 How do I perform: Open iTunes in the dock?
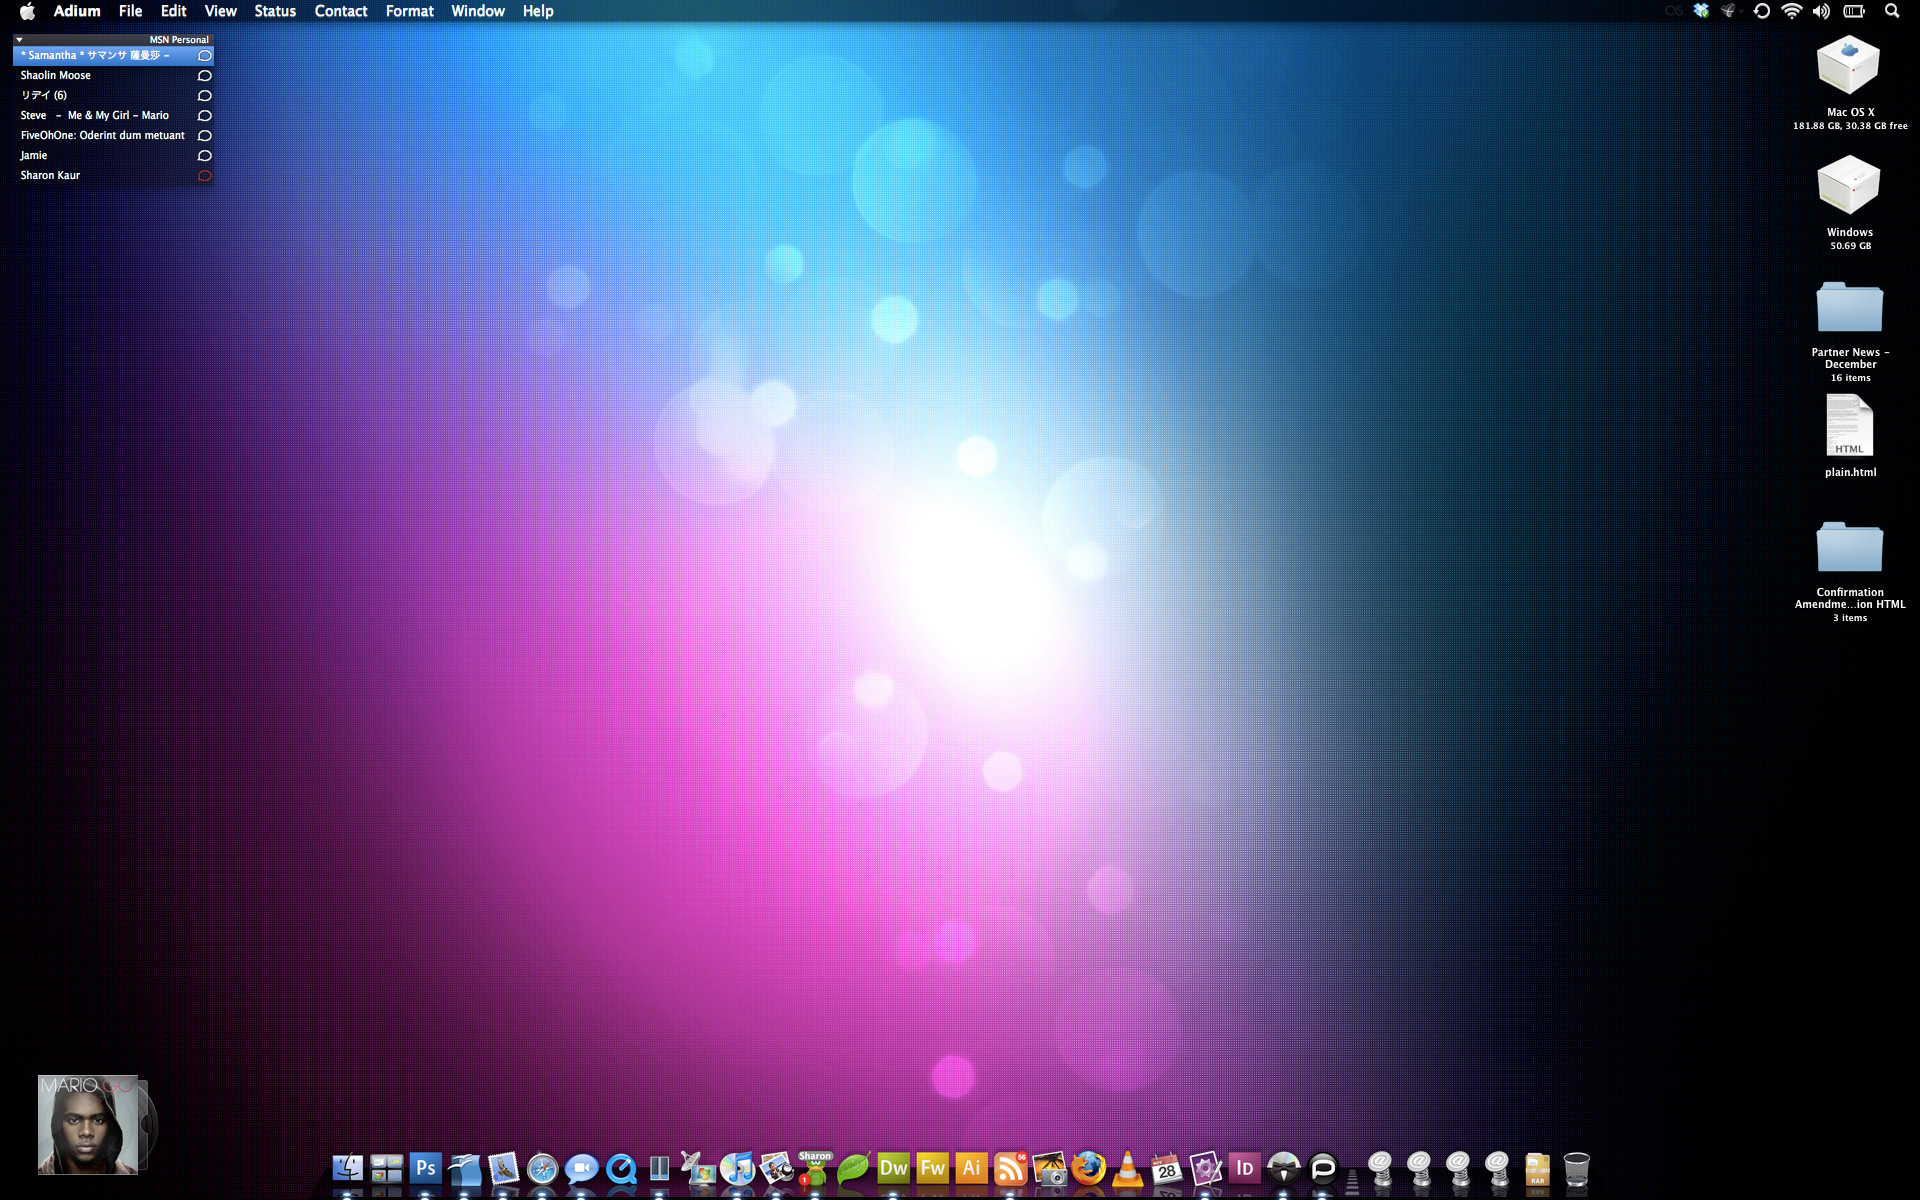738,1168
